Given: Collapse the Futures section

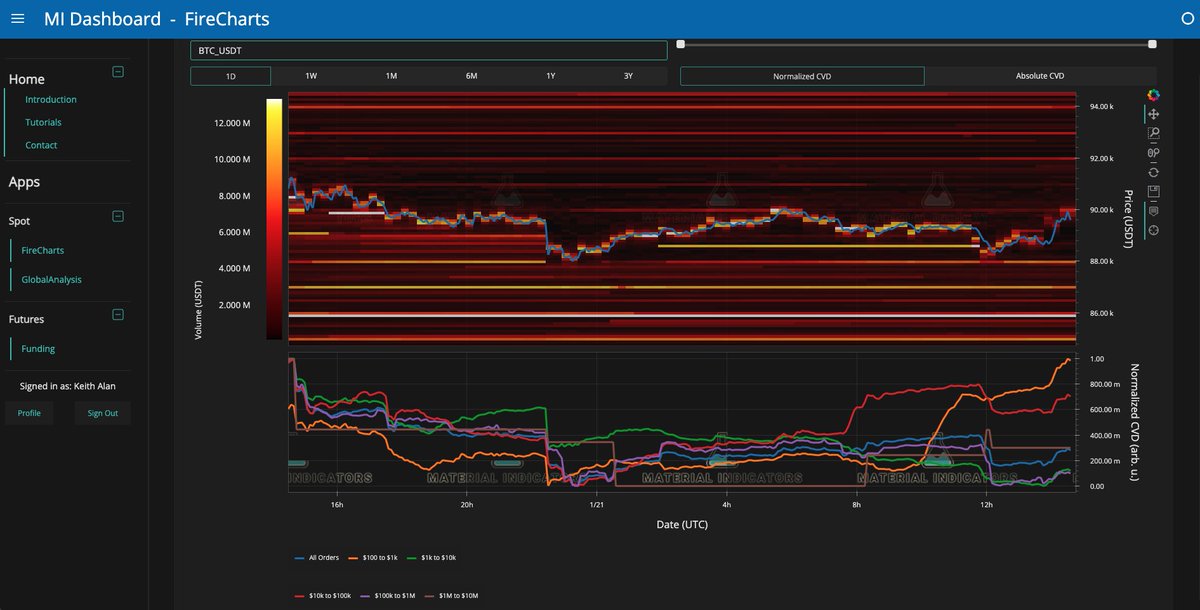Looking at the screenshot, I should pyautogui.click(x=117, y=314).
